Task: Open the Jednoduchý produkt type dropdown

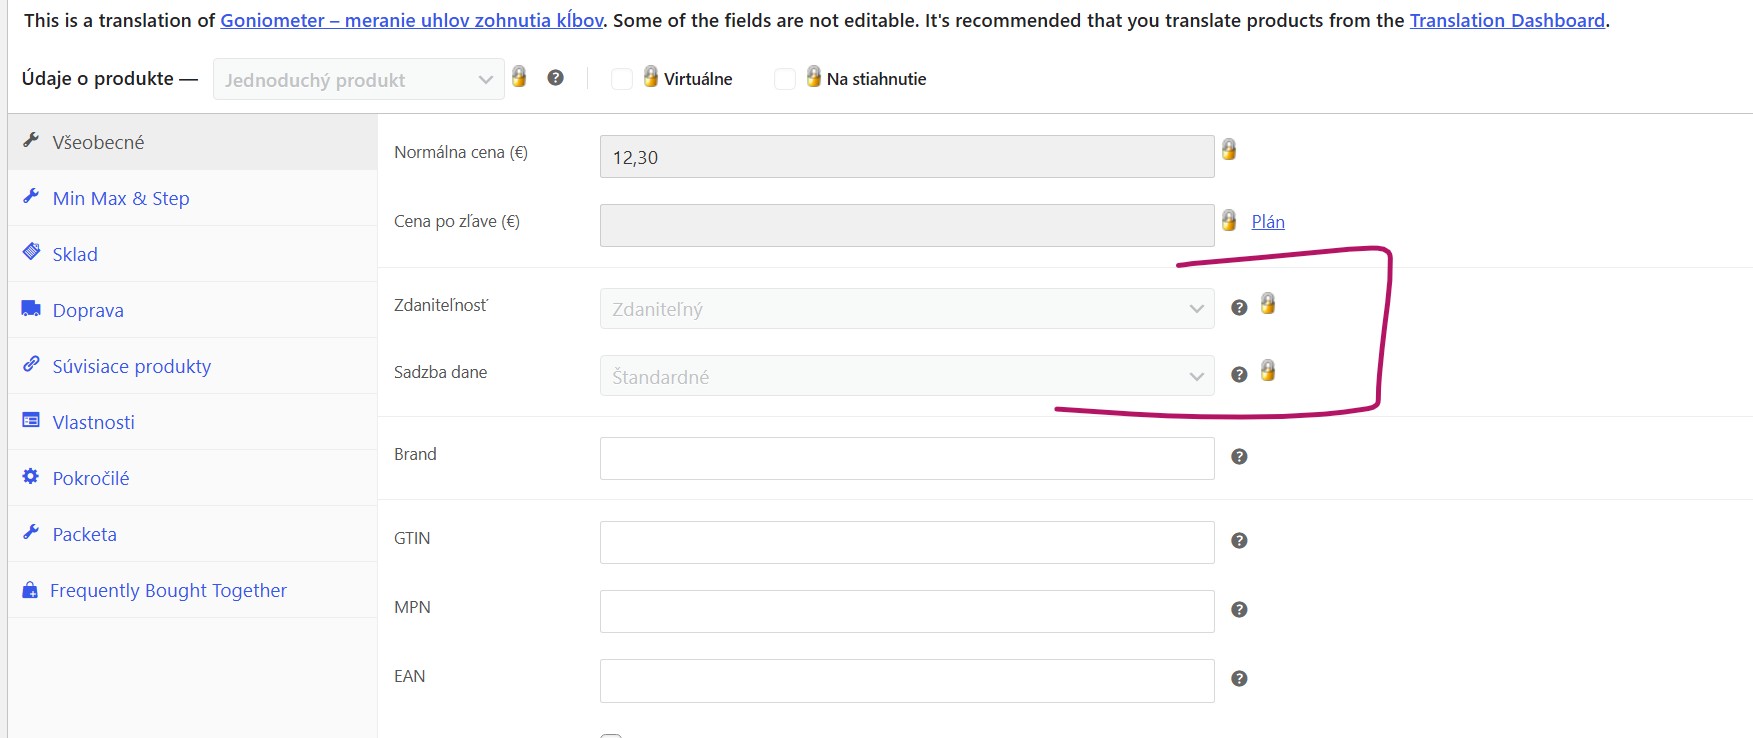Action: tap(358, 80)
